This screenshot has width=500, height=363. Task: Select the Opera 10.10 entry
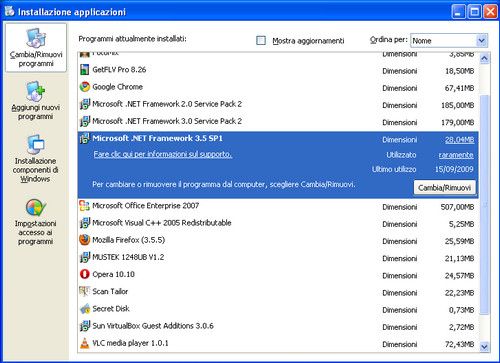[278, 275]
